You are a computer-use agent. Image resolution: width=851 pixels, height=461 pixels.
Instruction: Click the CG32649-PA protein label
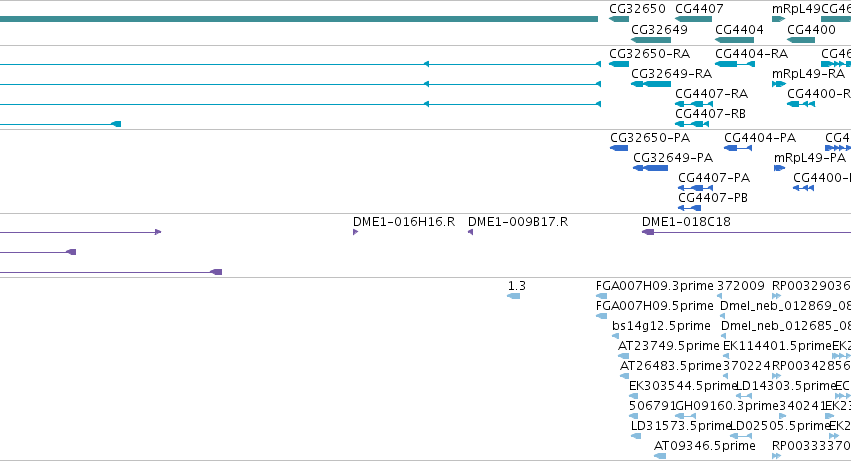pos(673,157)
